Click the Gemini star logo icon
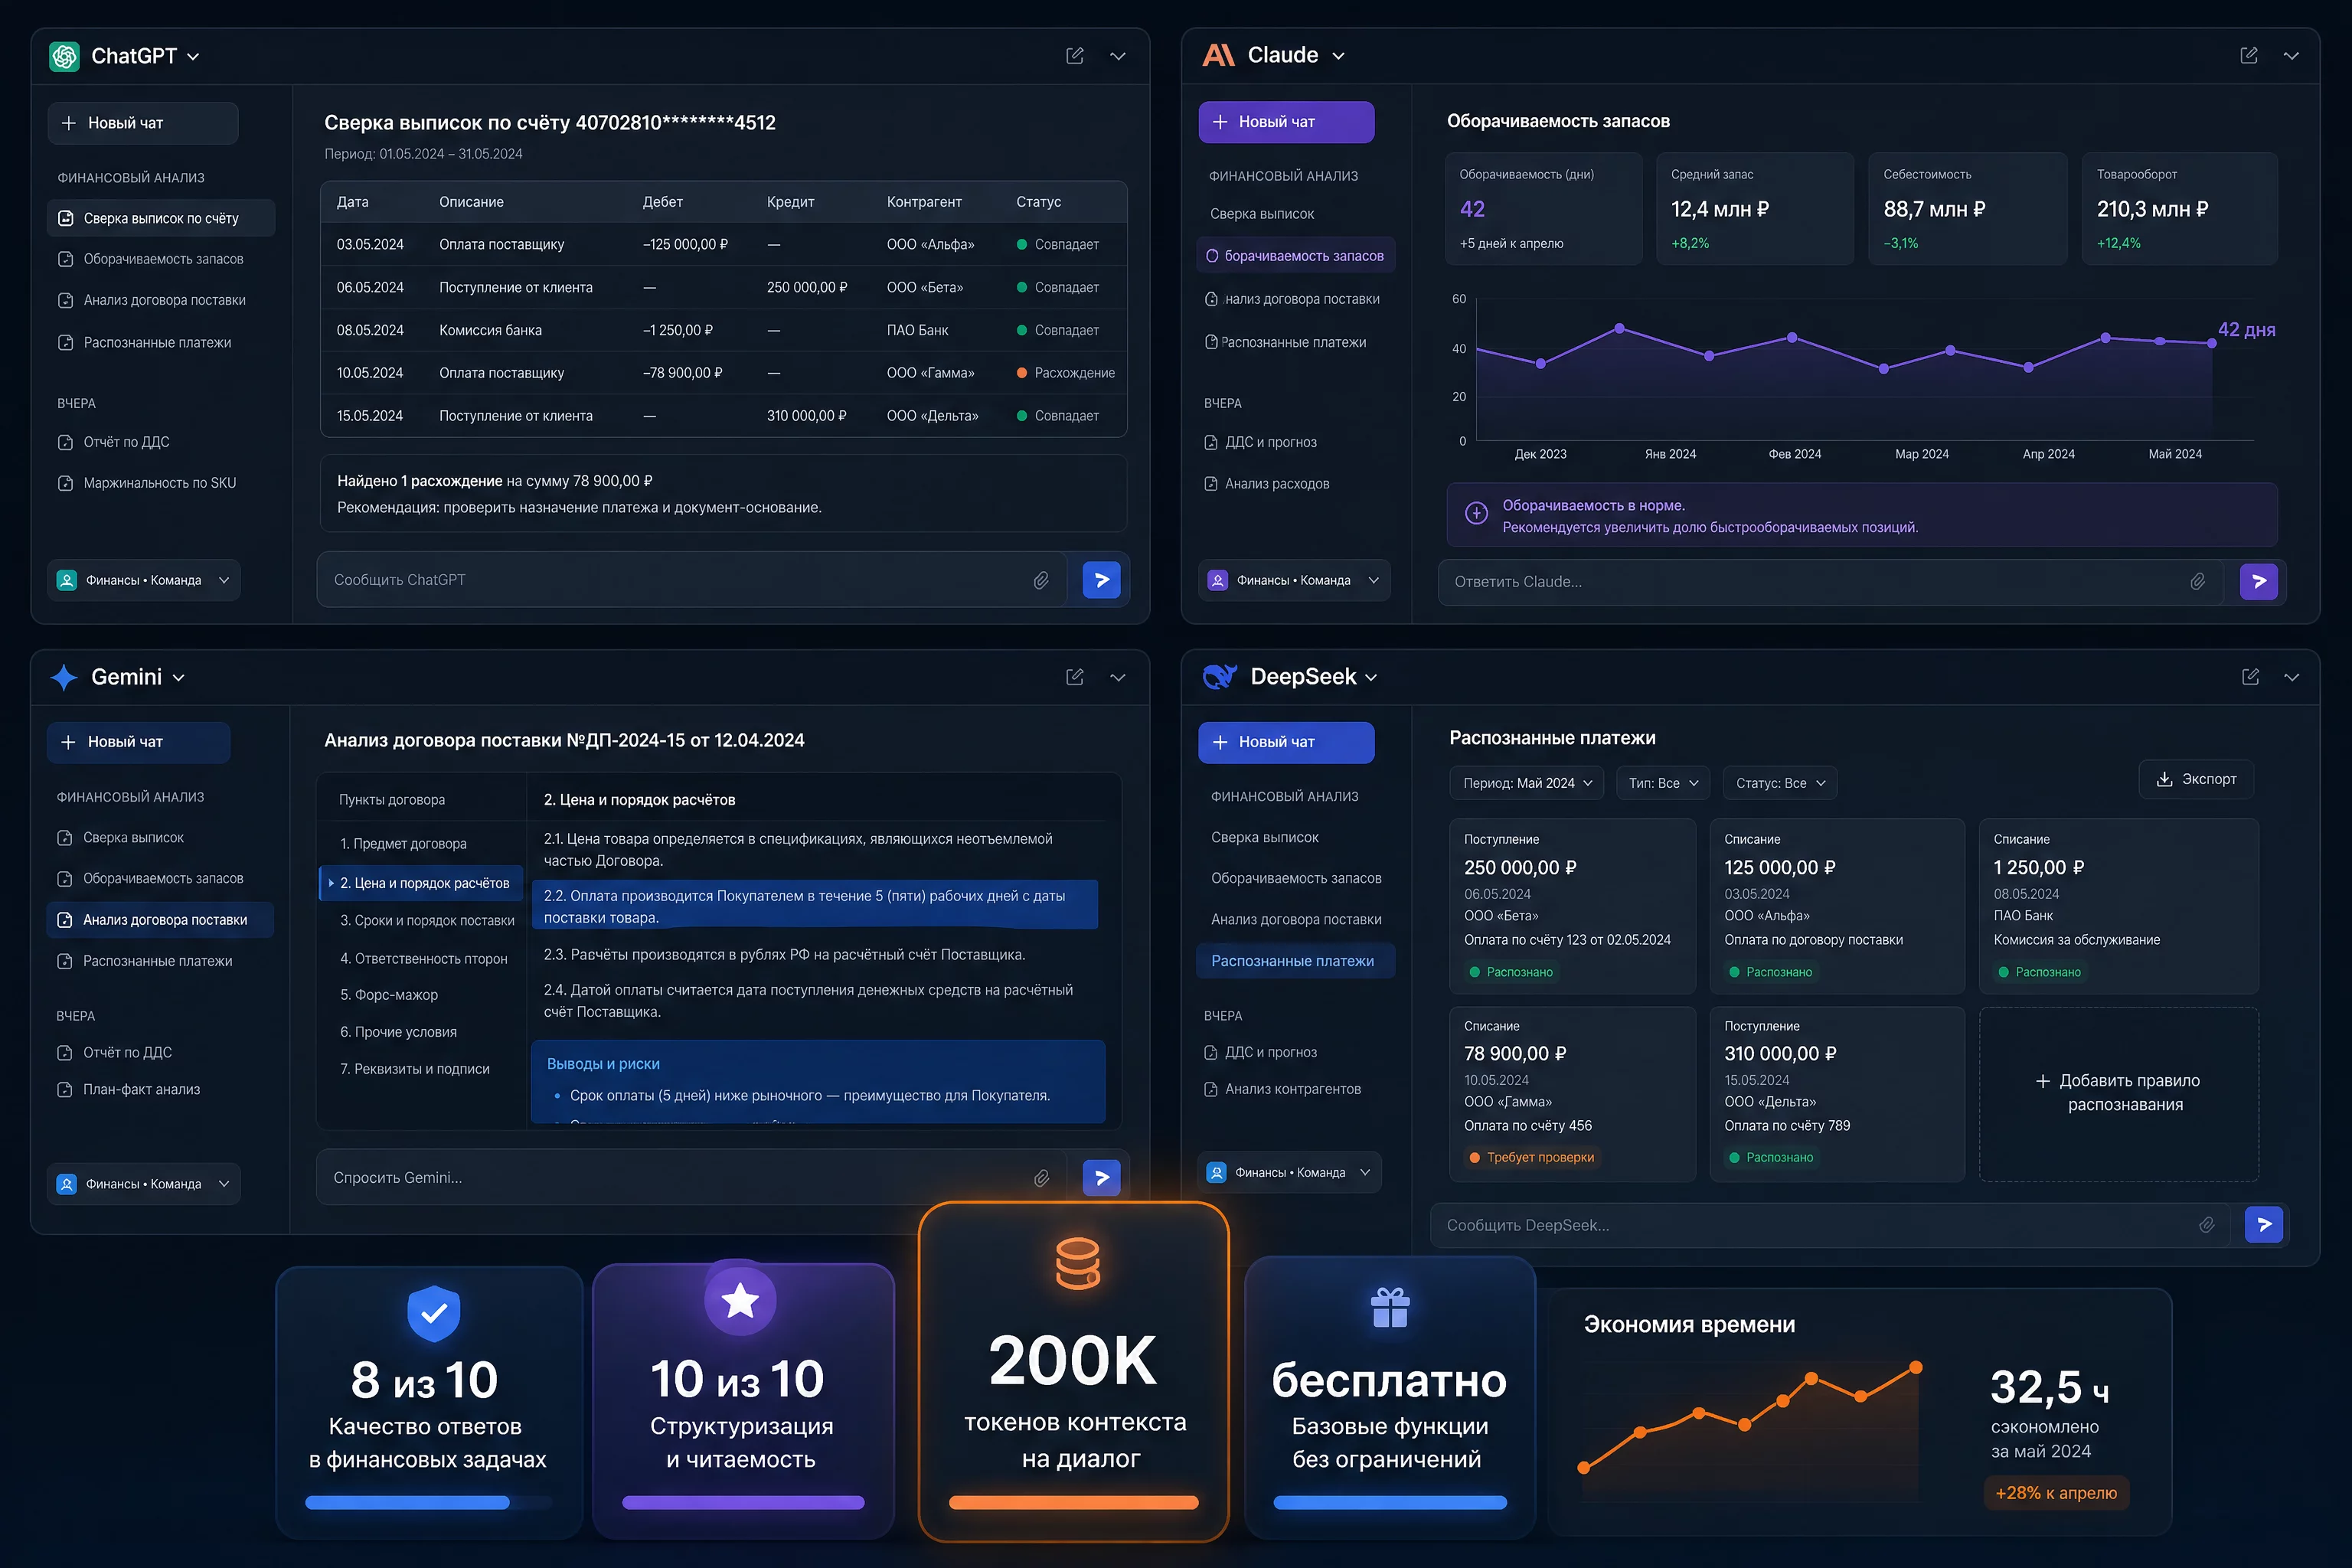 point(64,677)
